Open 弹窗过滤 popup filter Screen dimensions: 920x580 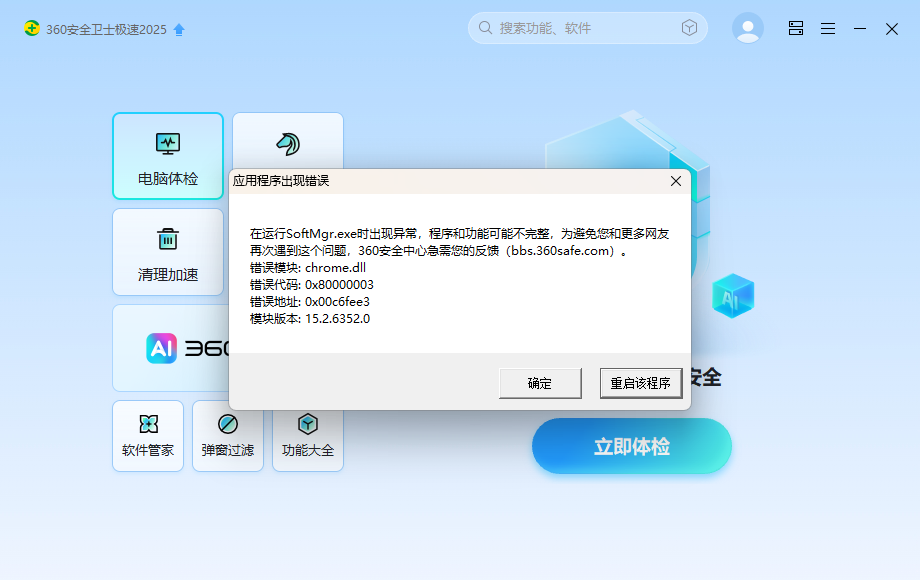coord(228,436)
